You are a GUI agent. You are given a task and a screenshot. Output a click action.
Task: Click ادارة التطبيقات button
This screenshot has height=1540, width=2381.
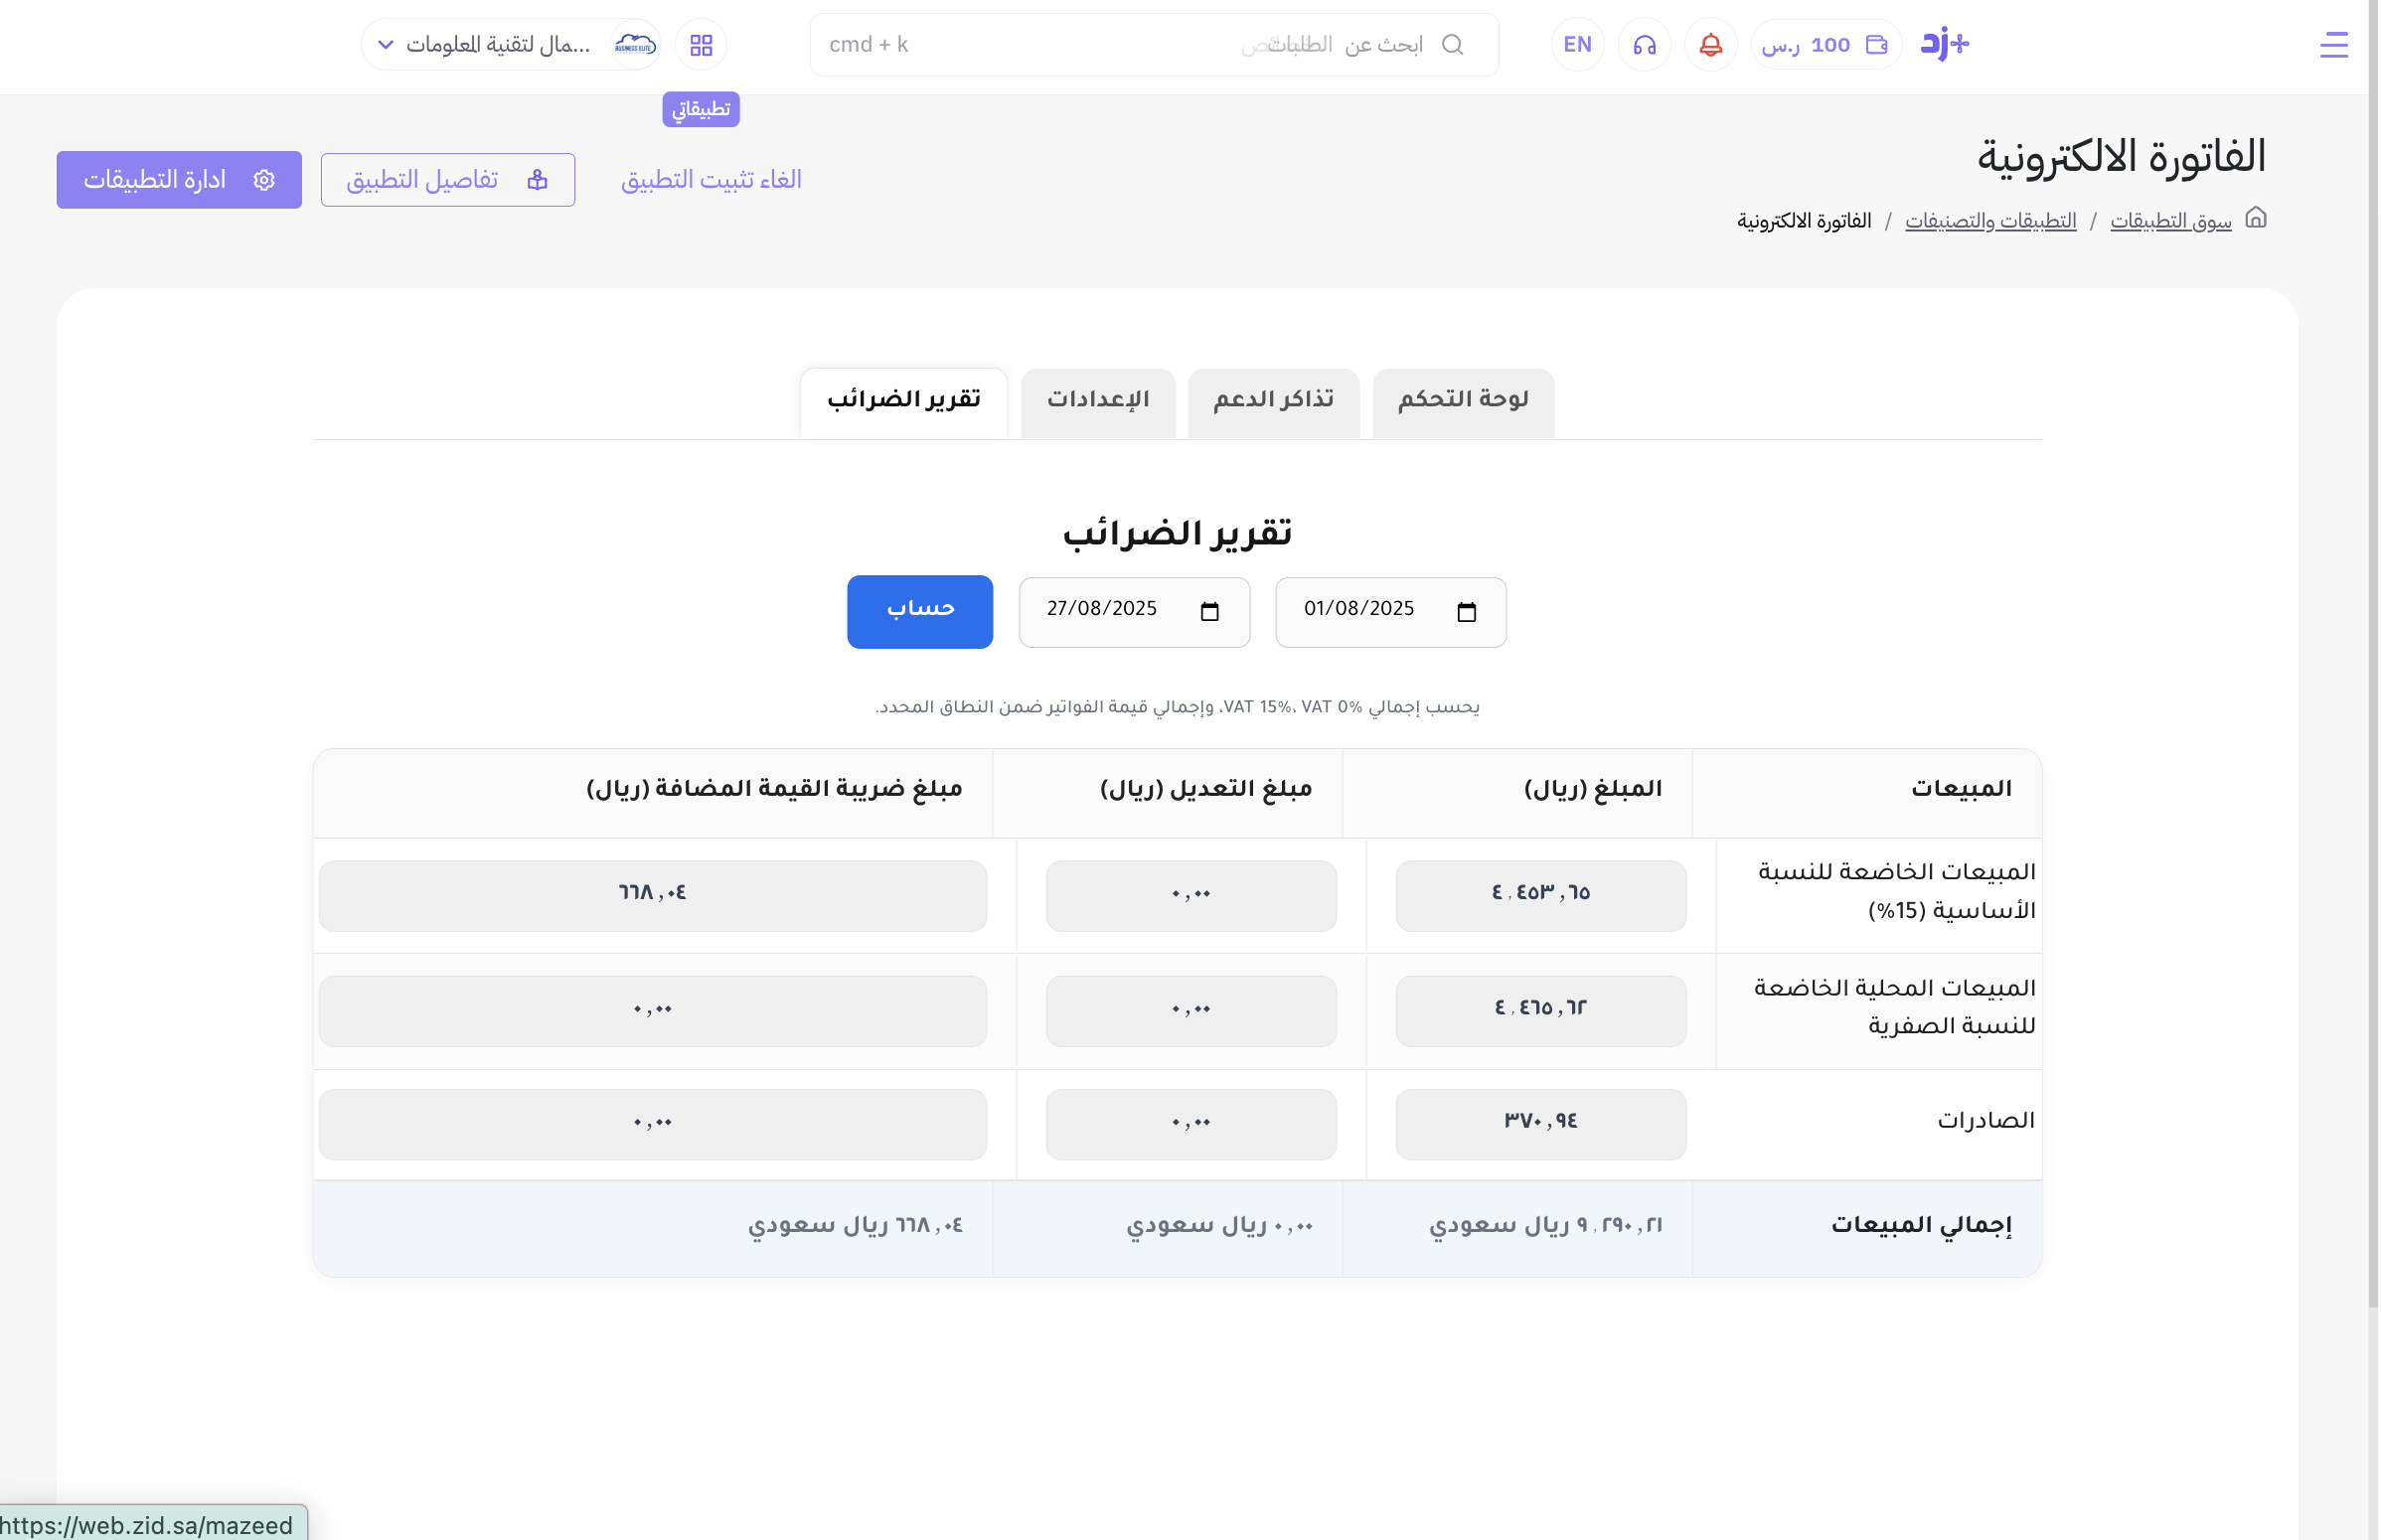[x=179, y=180]
